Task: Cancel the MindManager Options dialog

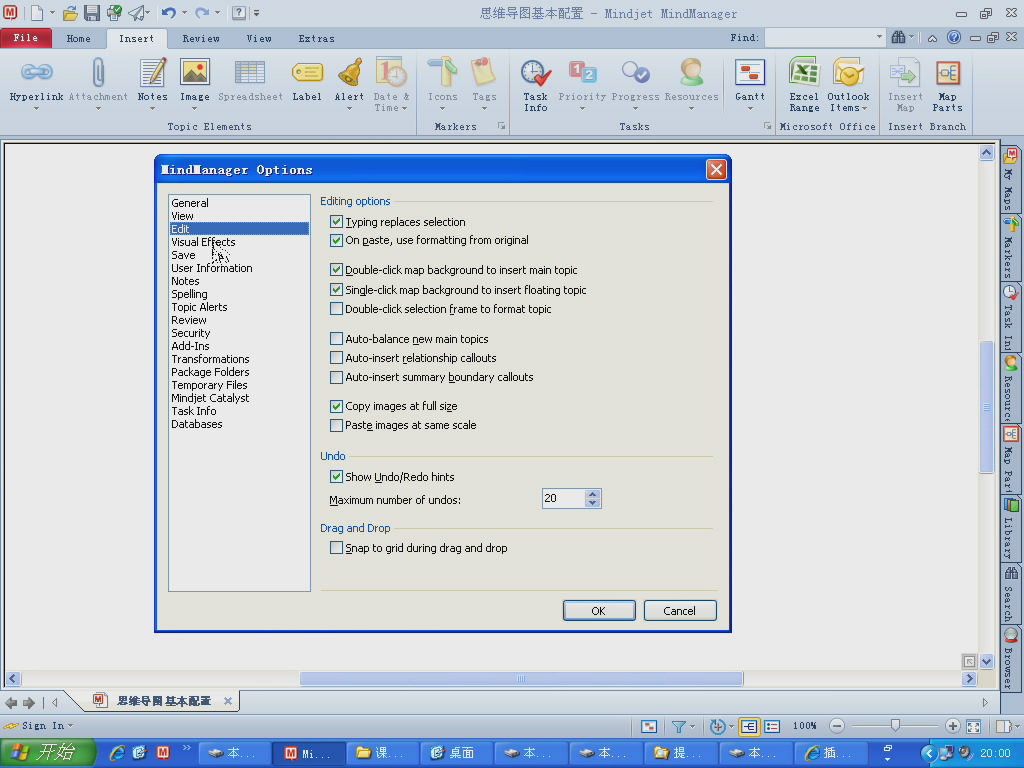Action: [x=680, y=611]
